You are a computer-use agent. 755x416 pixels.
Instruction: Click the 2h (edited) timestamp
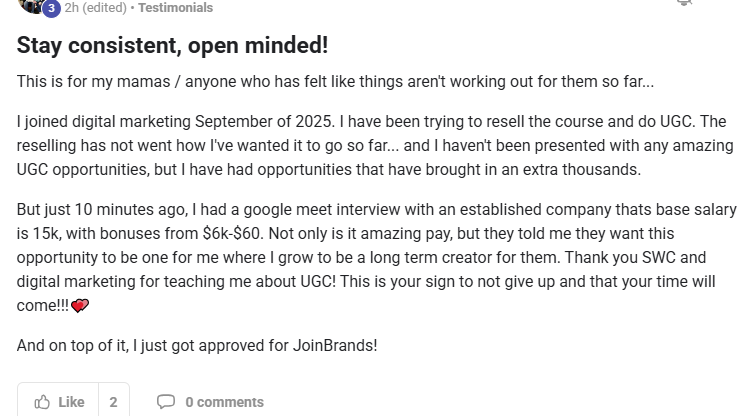point(96,8)
